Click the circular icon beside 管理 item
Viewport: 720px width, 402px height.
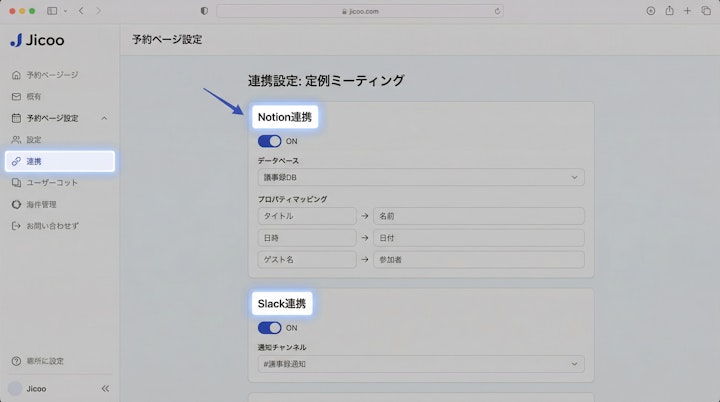point(17,204)
